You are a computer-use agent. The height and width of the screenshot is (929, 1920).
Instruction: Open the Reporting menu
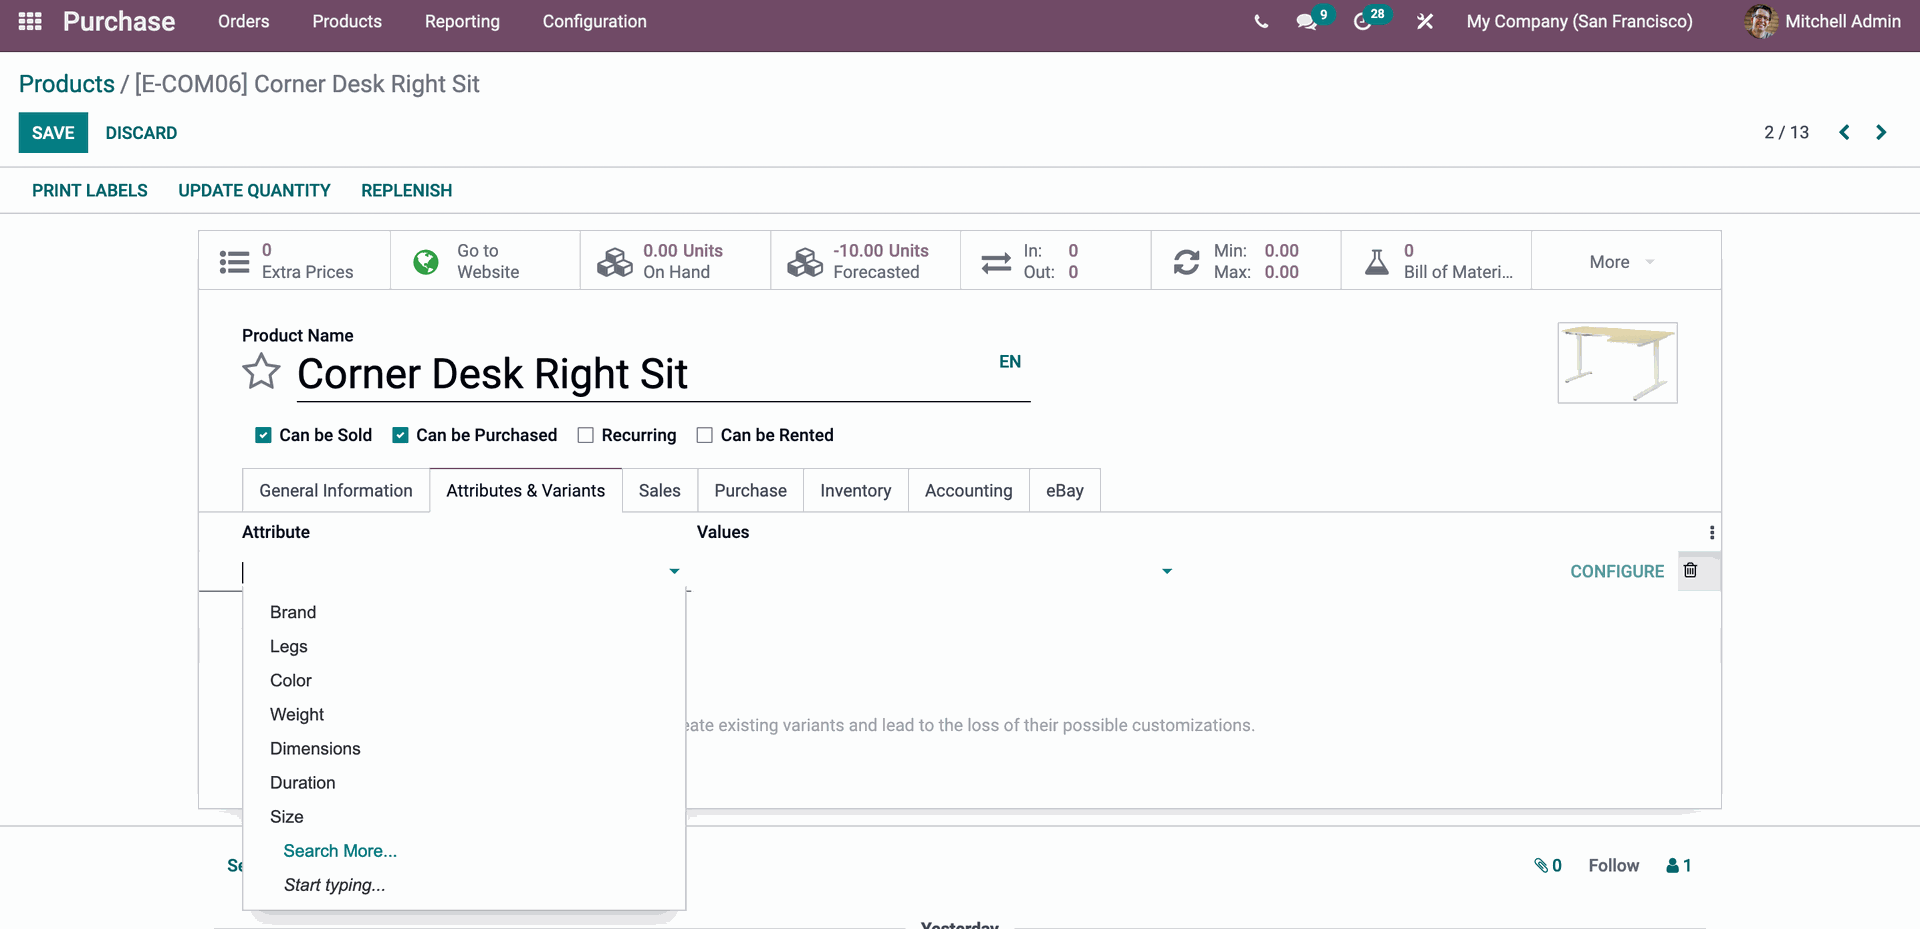(462, 21)
